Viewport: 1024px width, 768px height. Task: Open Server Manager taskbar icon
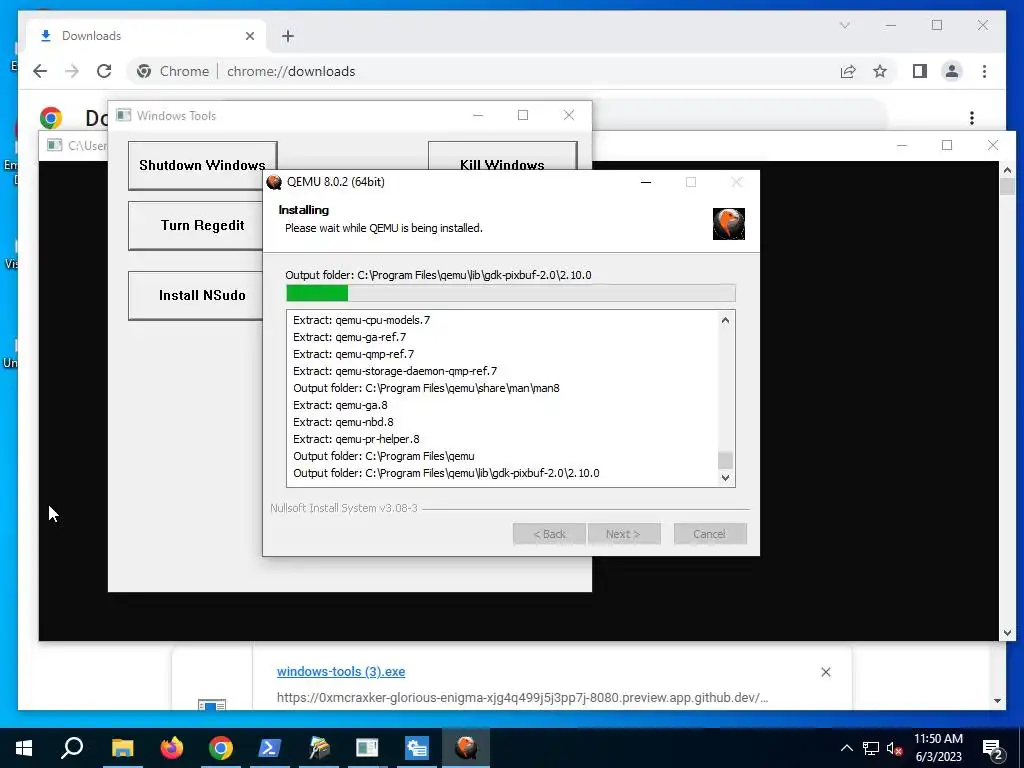point(417,748)
